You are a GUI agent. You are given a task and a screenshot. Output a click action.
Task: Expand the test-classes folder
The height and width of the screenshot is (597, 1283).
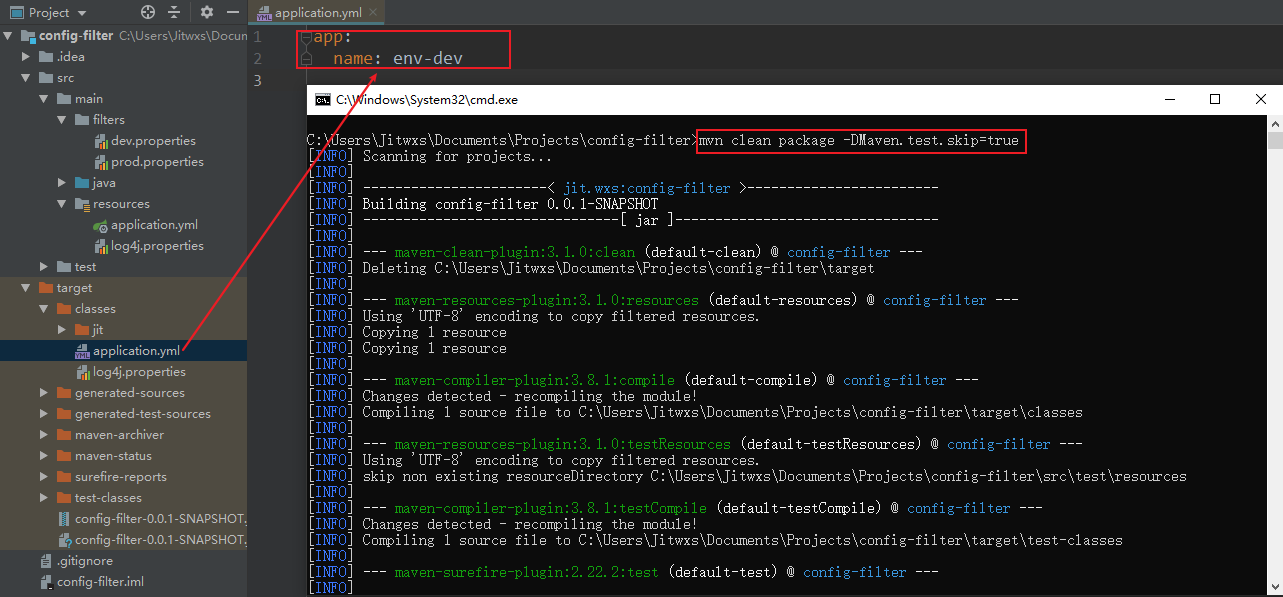click(44, 498)
